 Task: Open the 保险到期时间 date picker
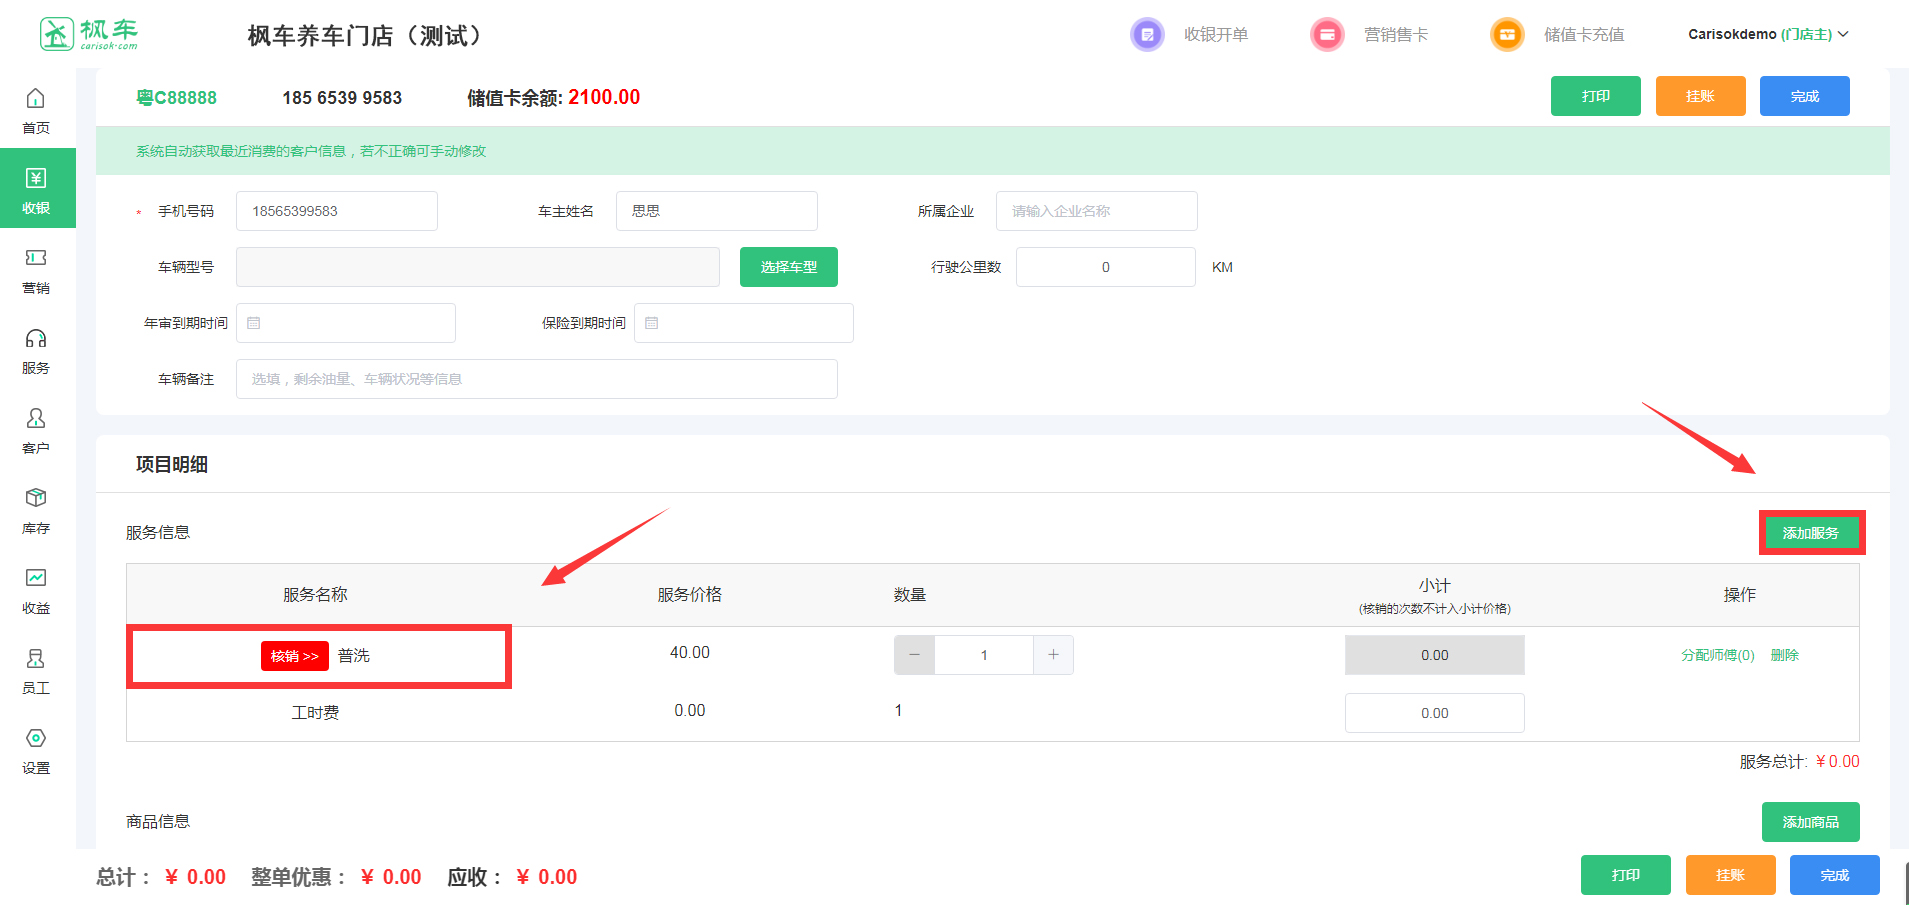744,323
